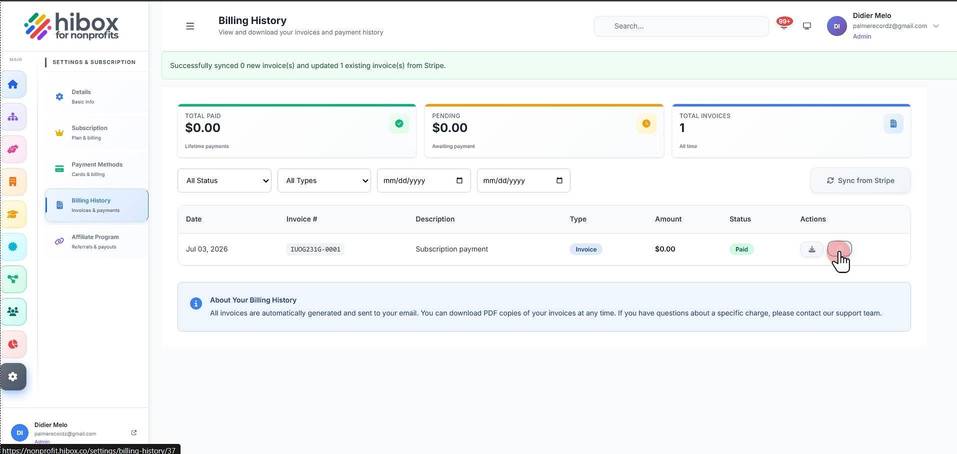Click Sync from Stripe button

pos(860,181)
